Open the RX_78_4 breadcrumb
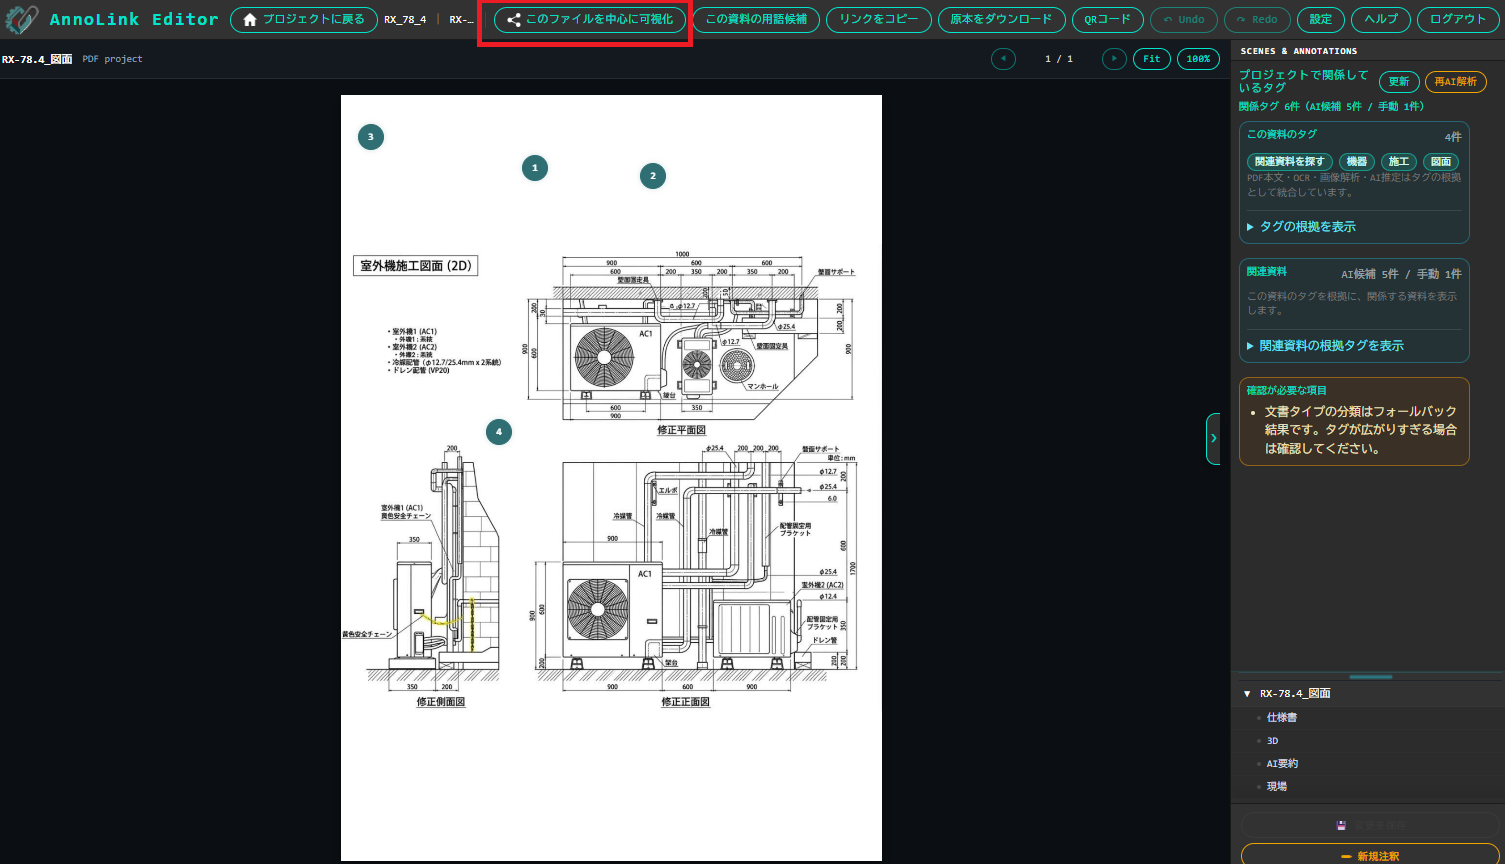This screenshot has width=1505, height=864. pos(405,20)
